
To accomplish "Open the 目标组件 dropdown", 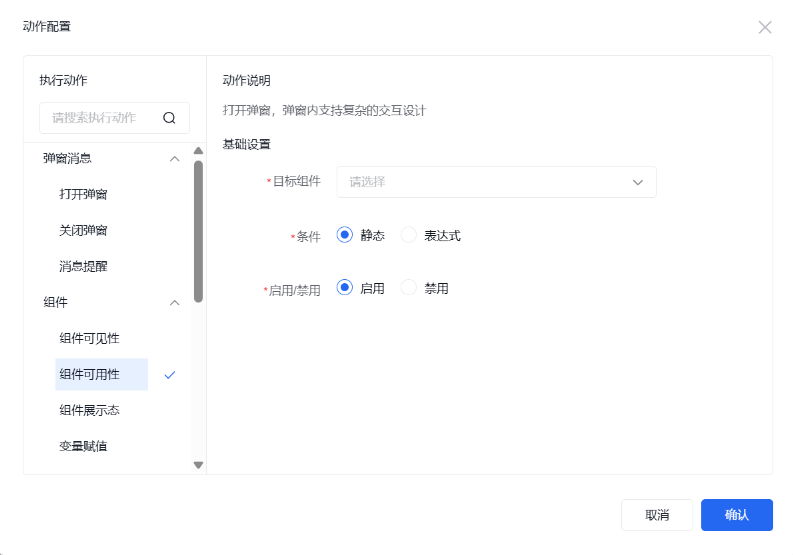I will [x=496, y=182].
